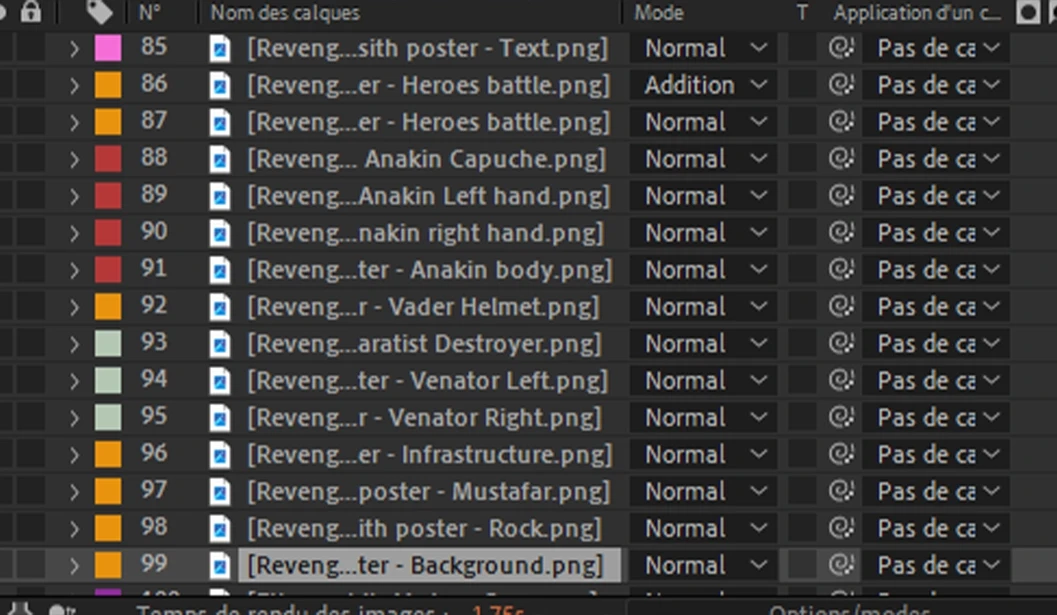Expand layer 88 Anakin Capuche properties
The image size is (1057, 615).
pos(74,159)
